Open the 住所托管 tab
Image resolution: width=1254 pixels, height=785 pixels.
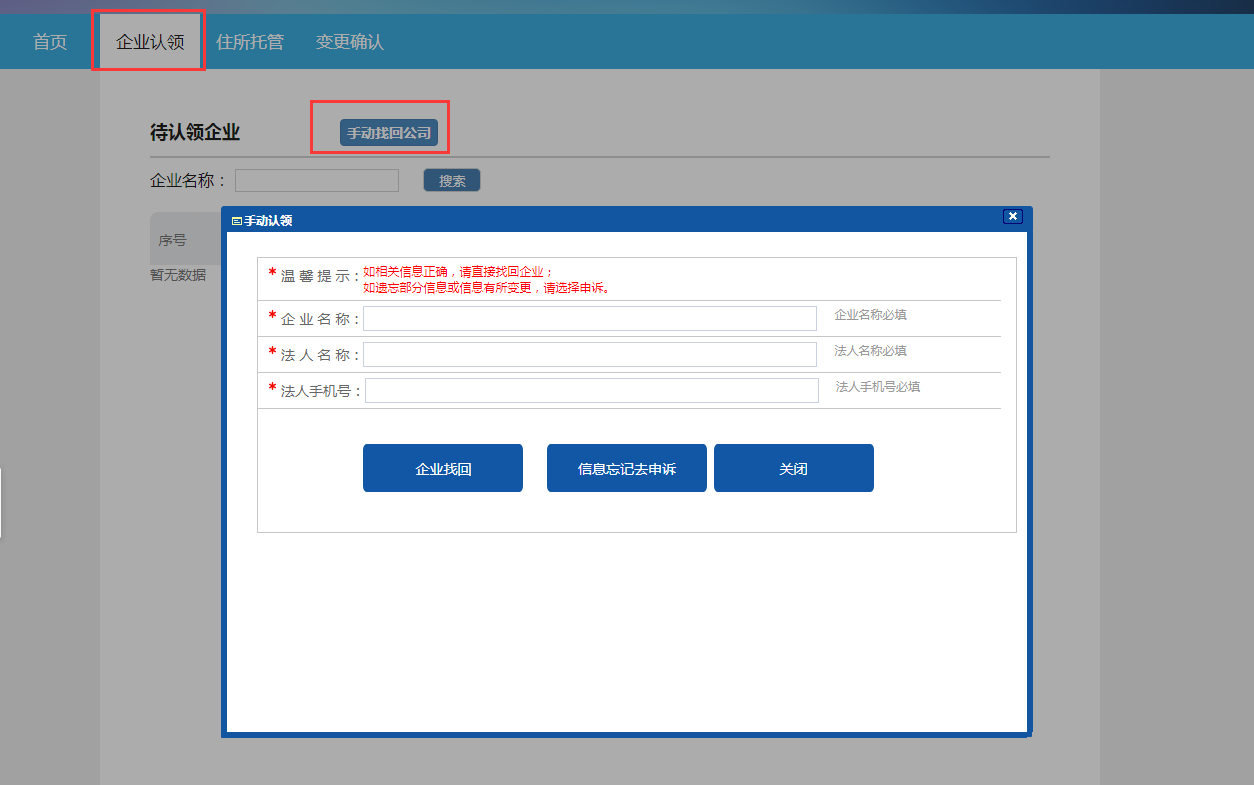pyautogui.click(x=250, y=42)
